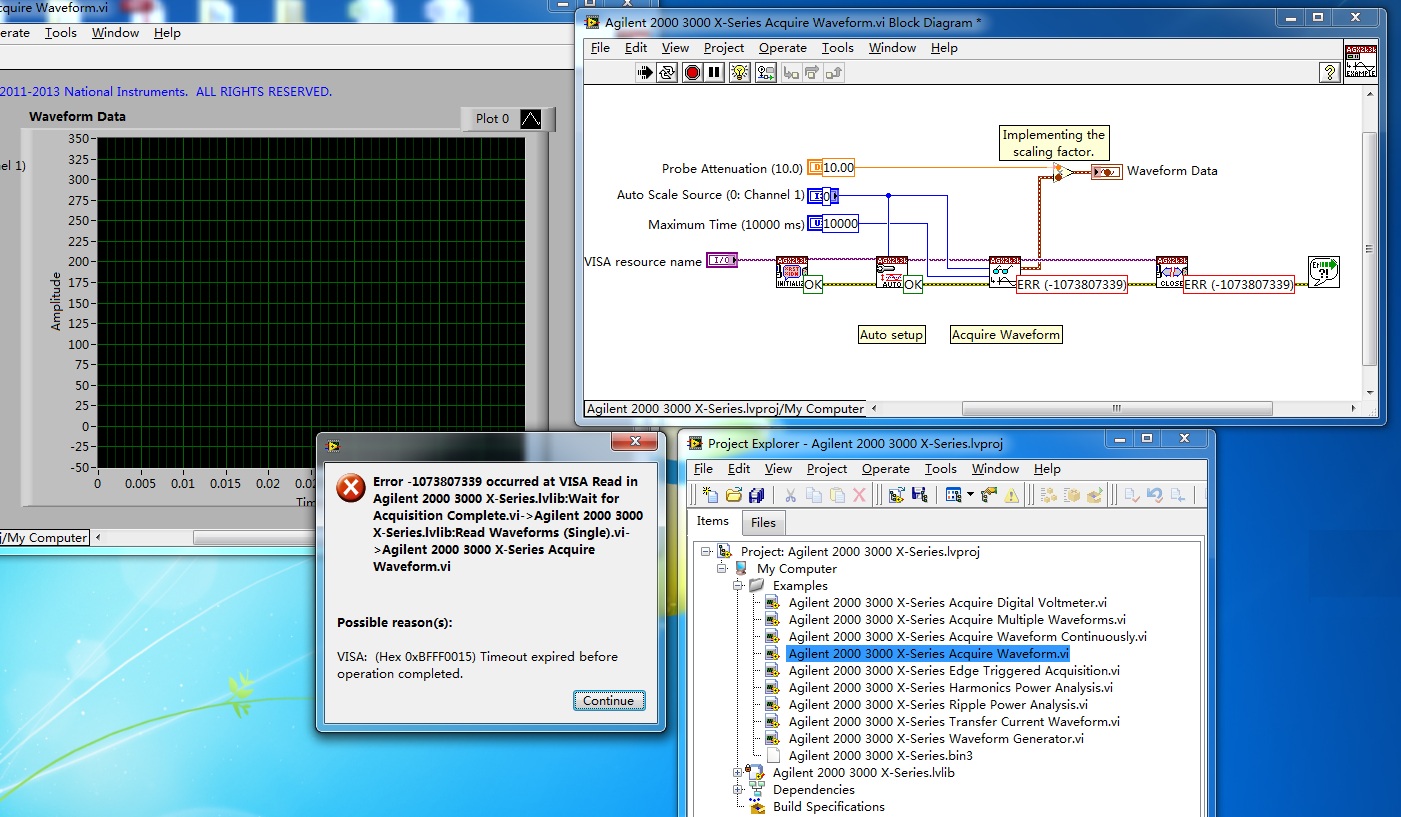This screenshot has width=1401, height=817.
Task: Click the Probe Attenuation 10.00 terminal
Action: 831,168
